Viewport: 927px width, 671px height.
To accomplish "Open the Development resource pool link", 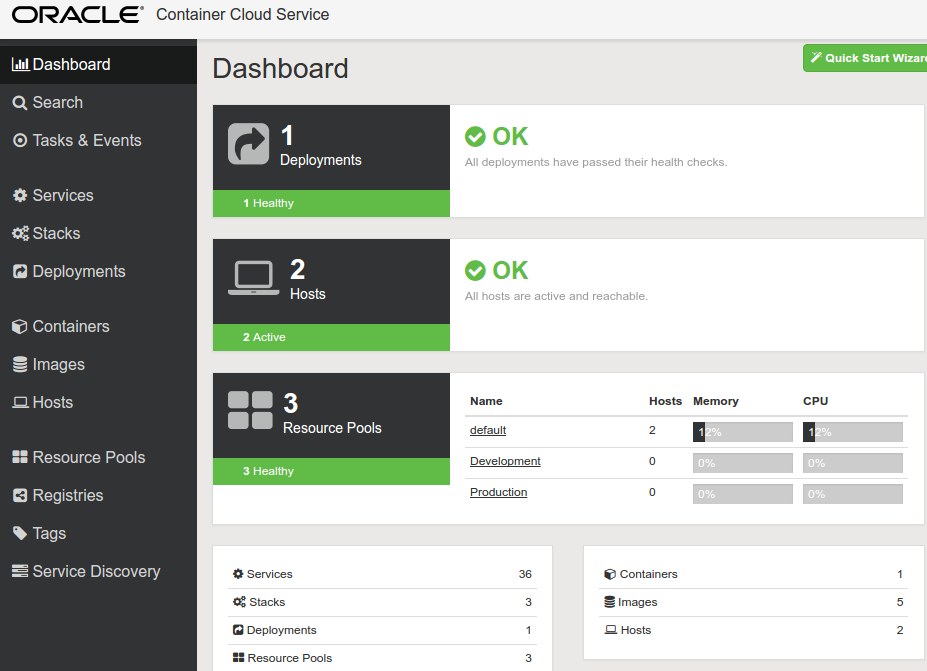I will pyautogui.click(x=505, y=461).
